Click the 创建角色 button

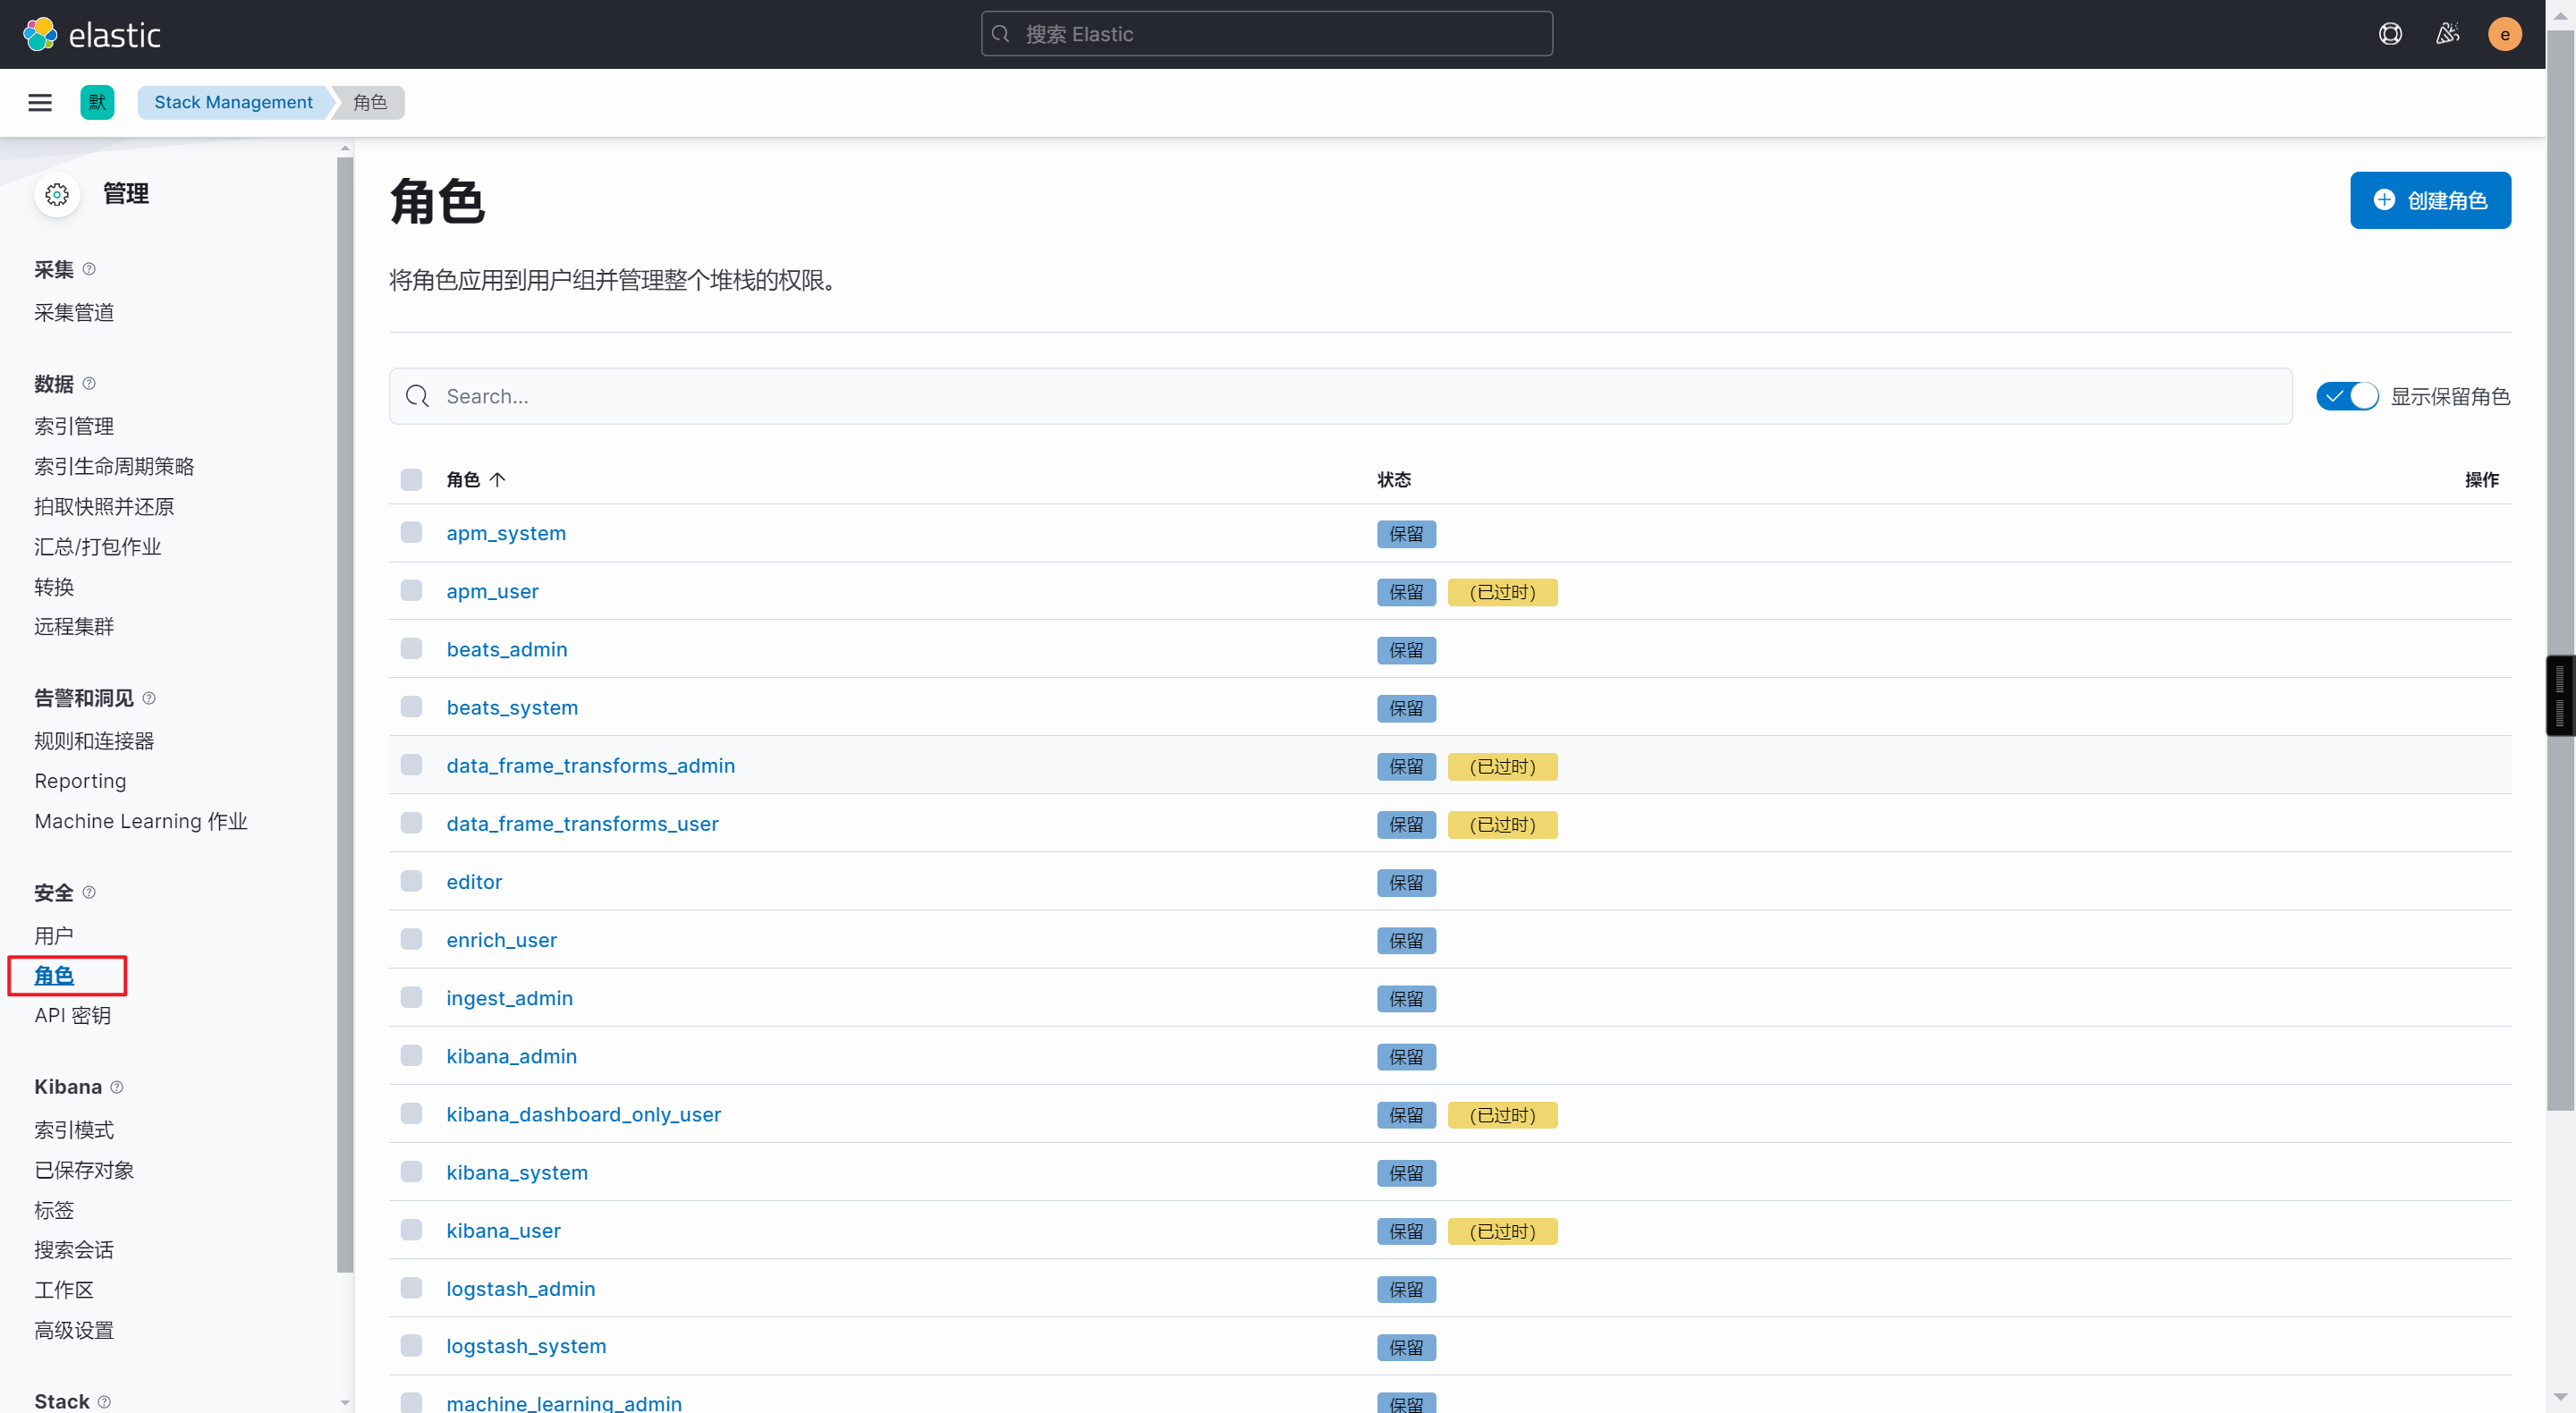click(2430, 200)
